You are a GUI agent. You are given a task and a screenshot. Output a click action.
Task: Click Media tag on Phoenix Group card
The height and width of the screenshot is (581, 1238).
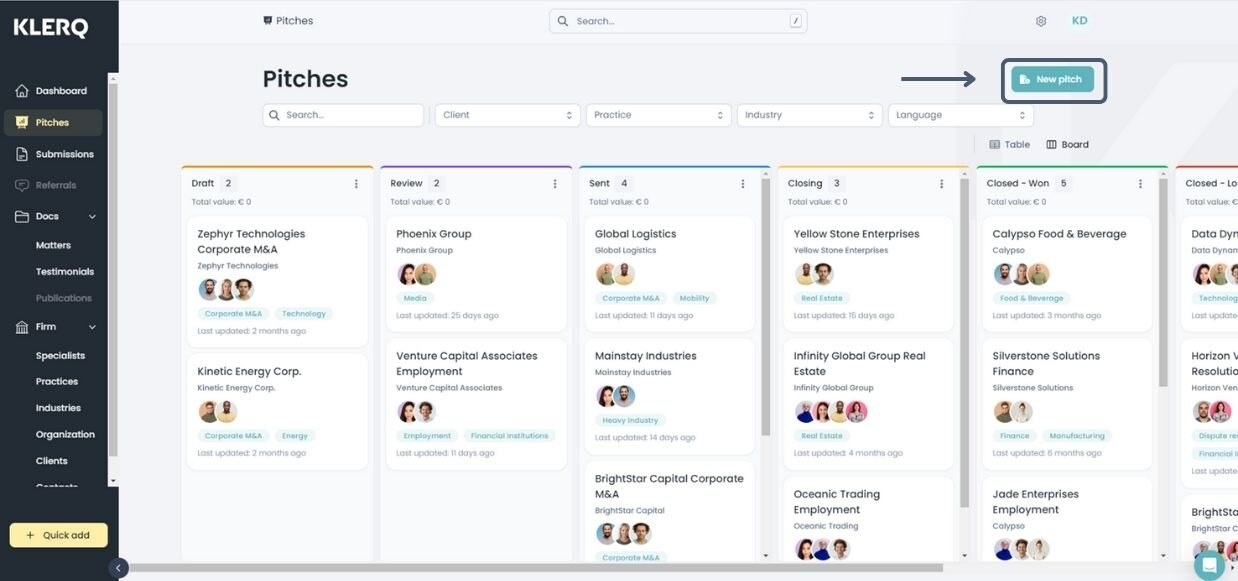415,299
